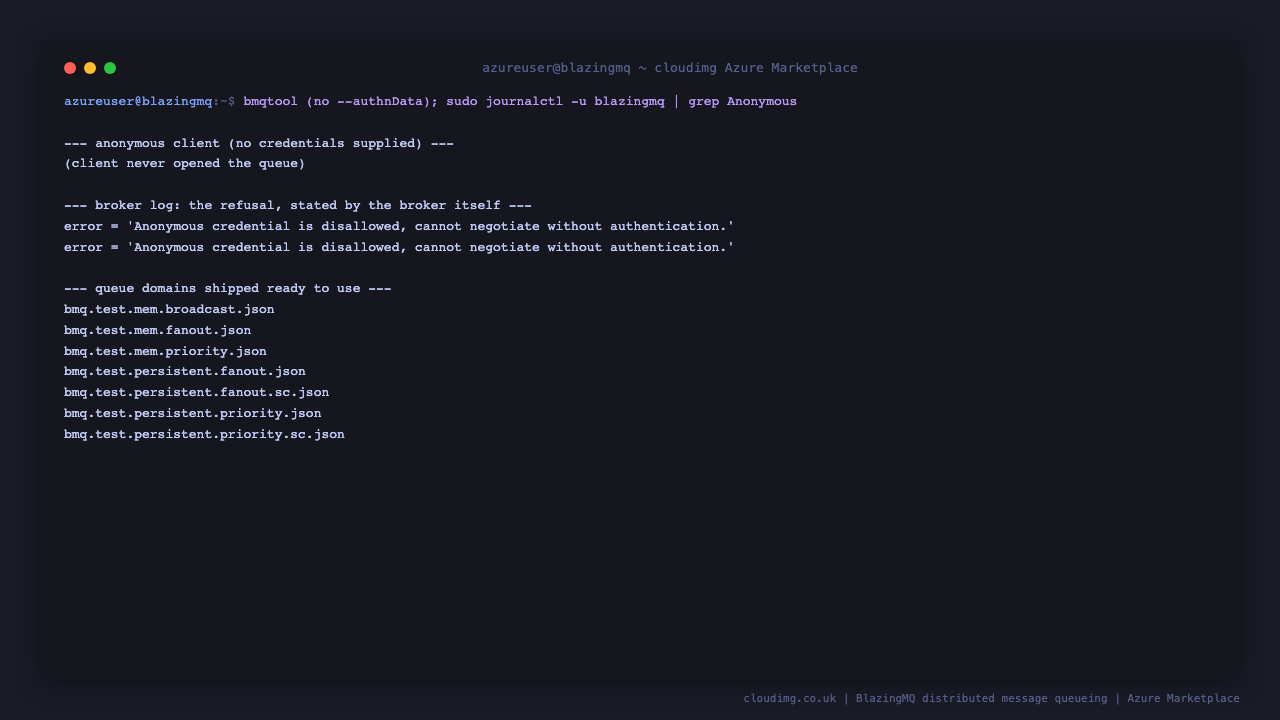Image resolution: width=1280 pixels, height=720 pixels.
Task: Click the red close window dot
Action: [x=70, y=68]
